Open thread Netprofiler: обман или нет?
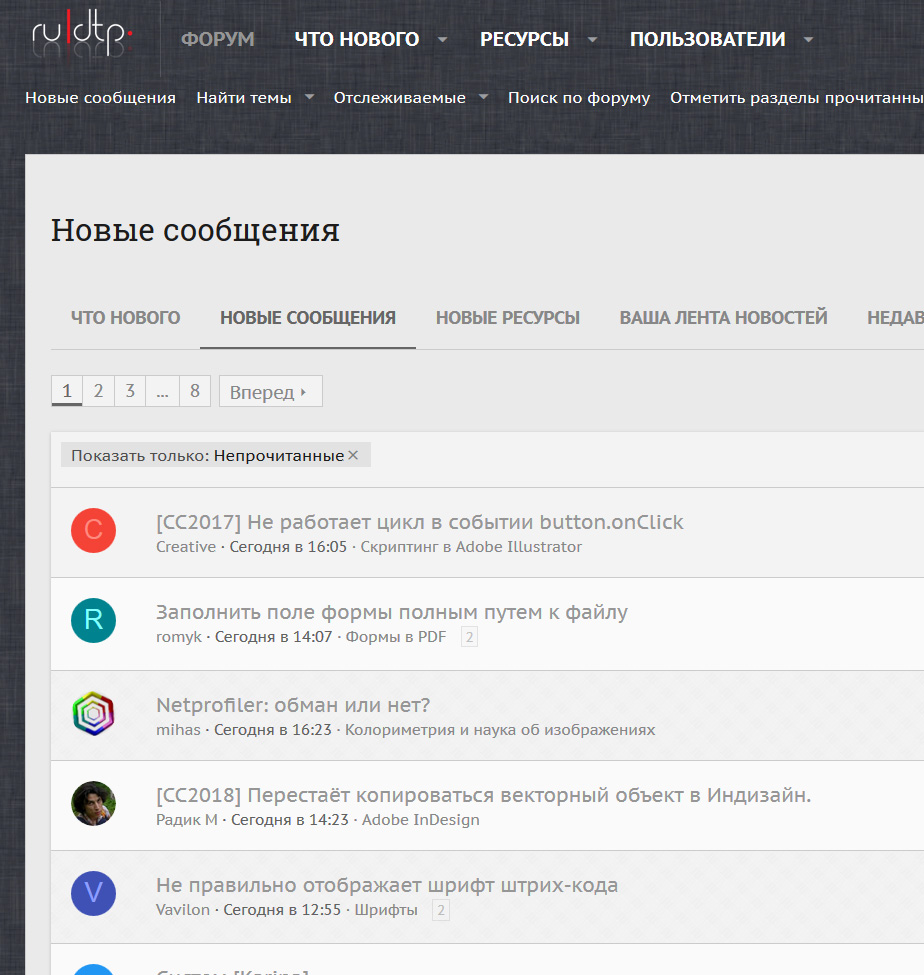 click(x=293, y=705)
